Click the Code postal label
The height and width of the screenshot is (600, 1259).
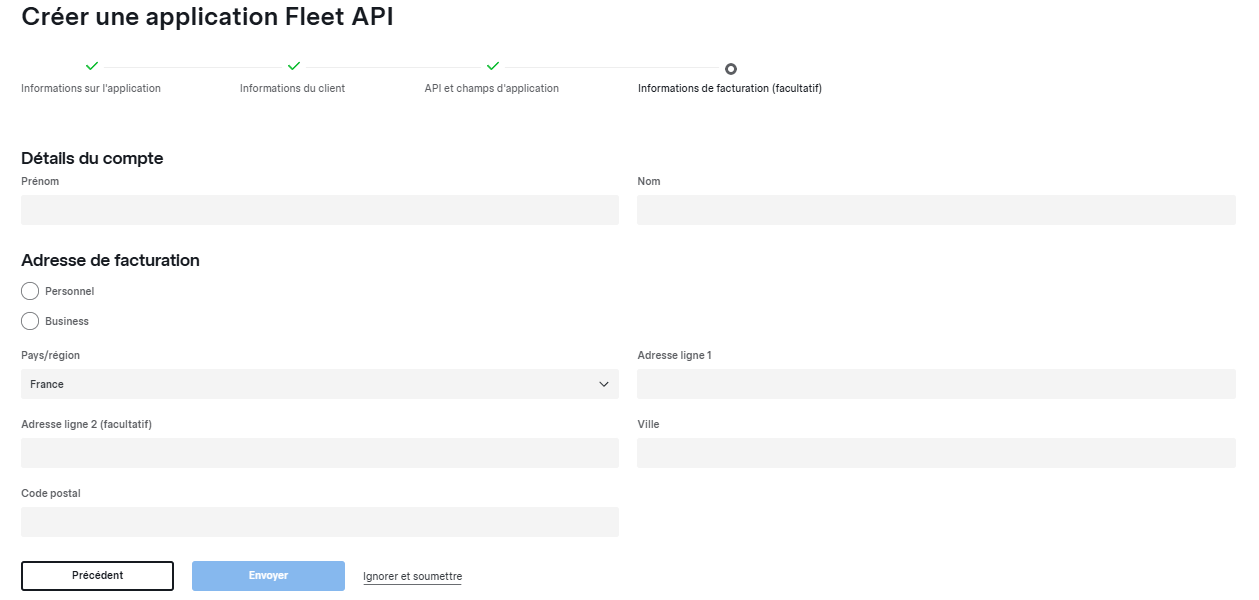tap(51, 493)
